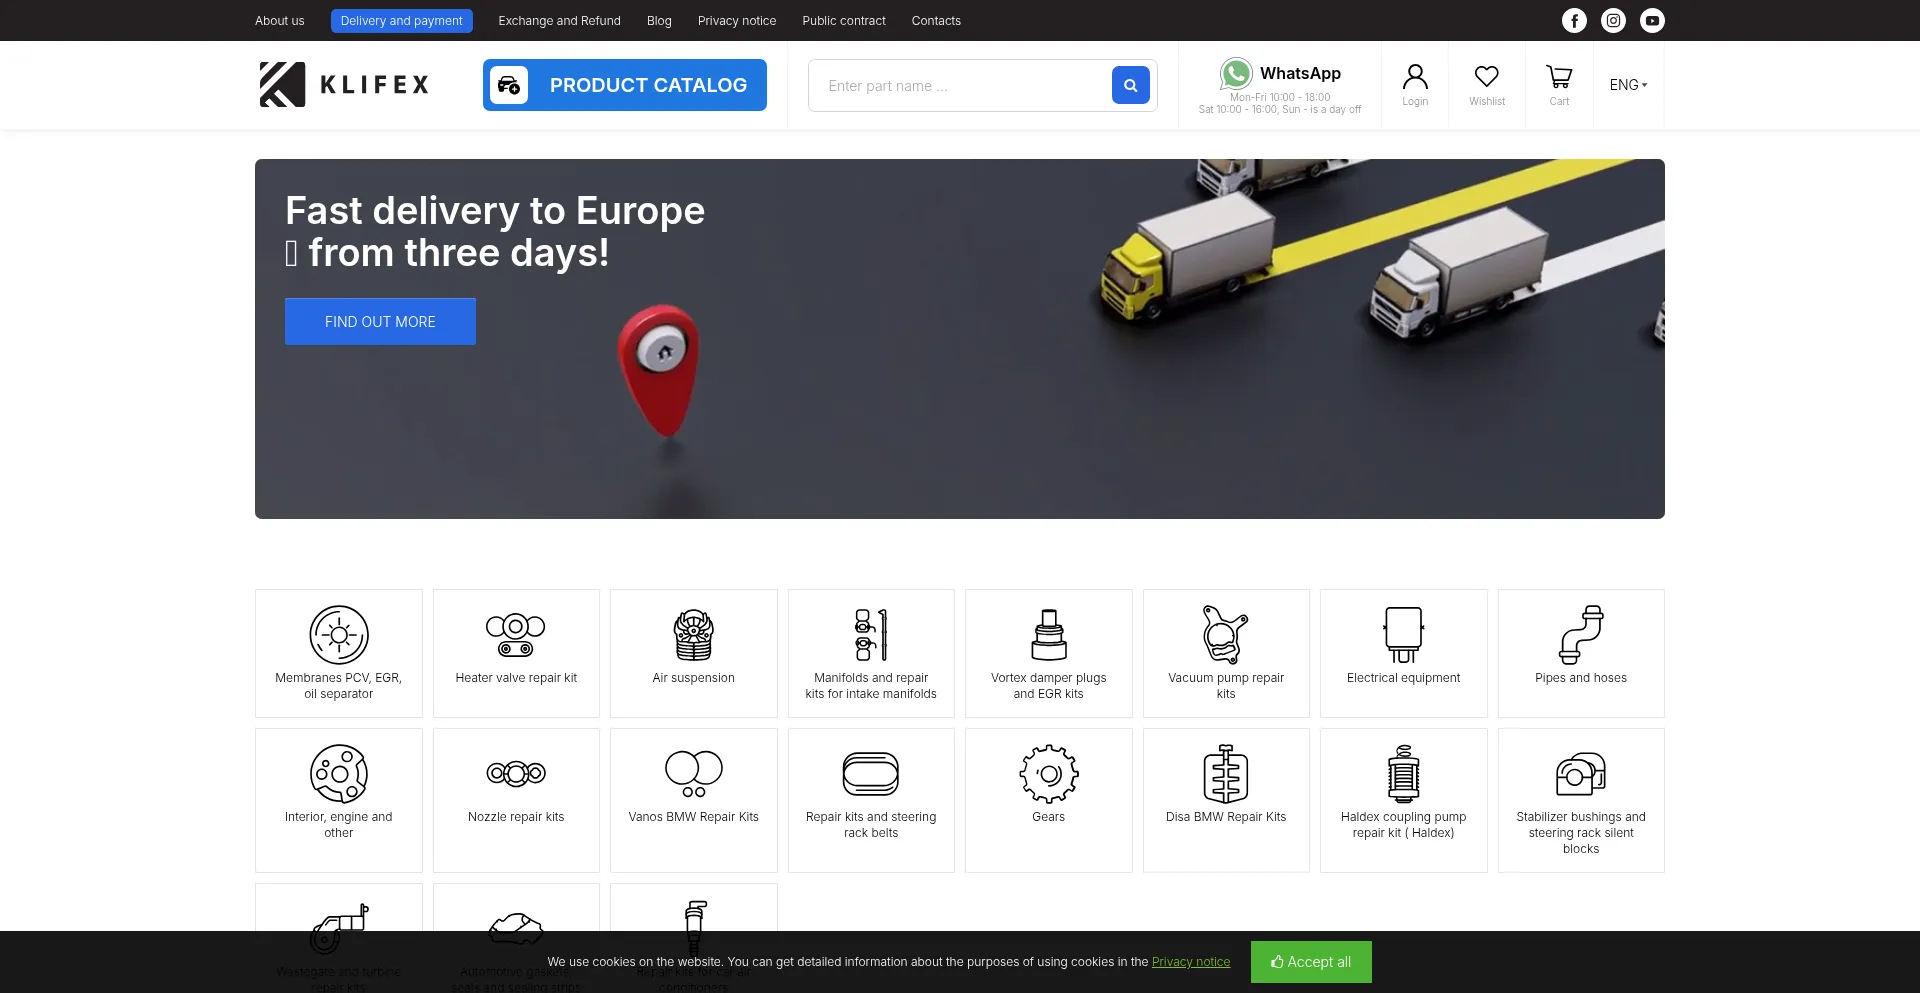1920x993 pixels.
Task: Expand the ENG language dropdown
Action: [x=1627, y=85]
